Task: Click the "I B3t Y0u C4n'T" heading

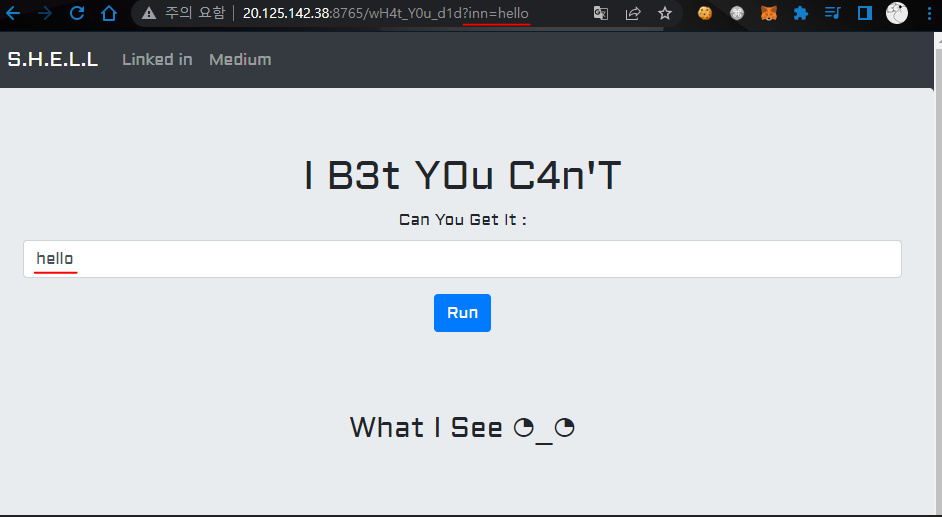Action: point(463,176)
